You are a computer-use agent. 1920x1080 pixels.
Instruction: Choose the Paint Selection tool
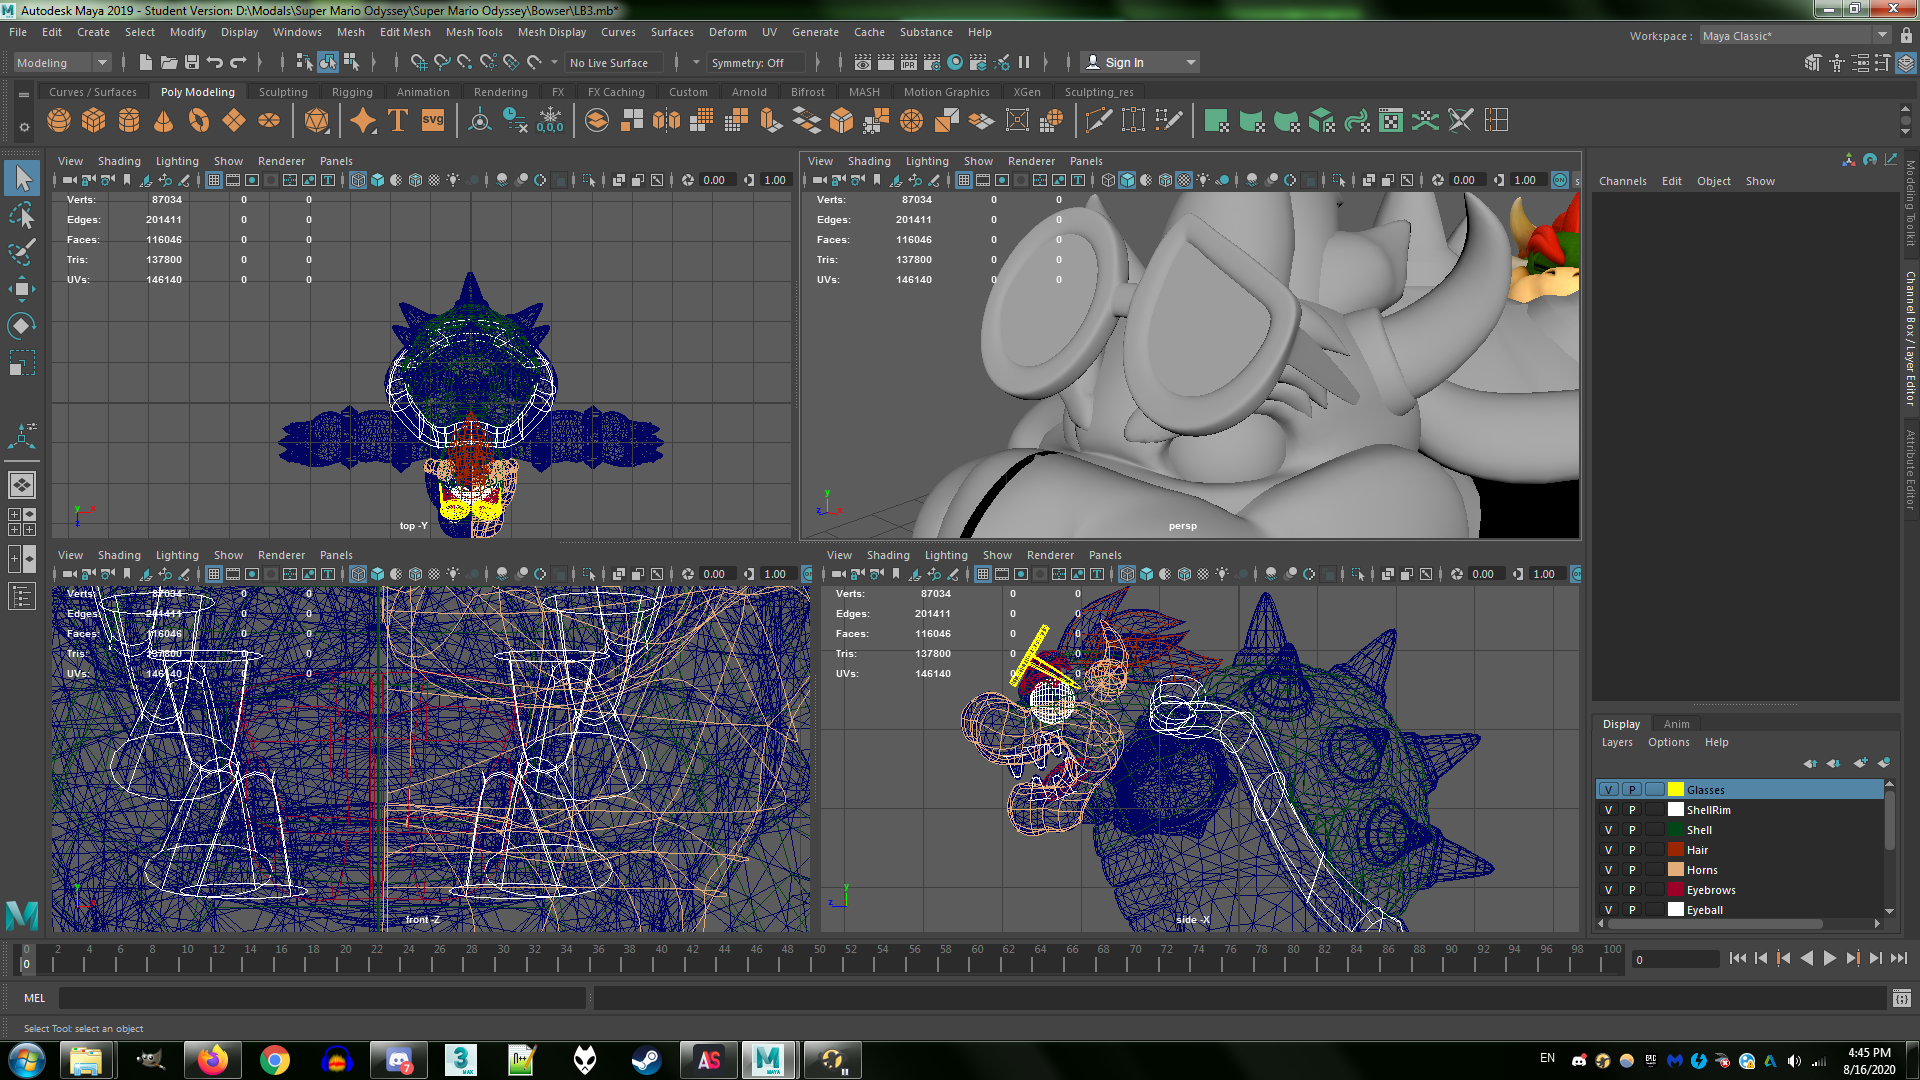click(x=22, y=252)
